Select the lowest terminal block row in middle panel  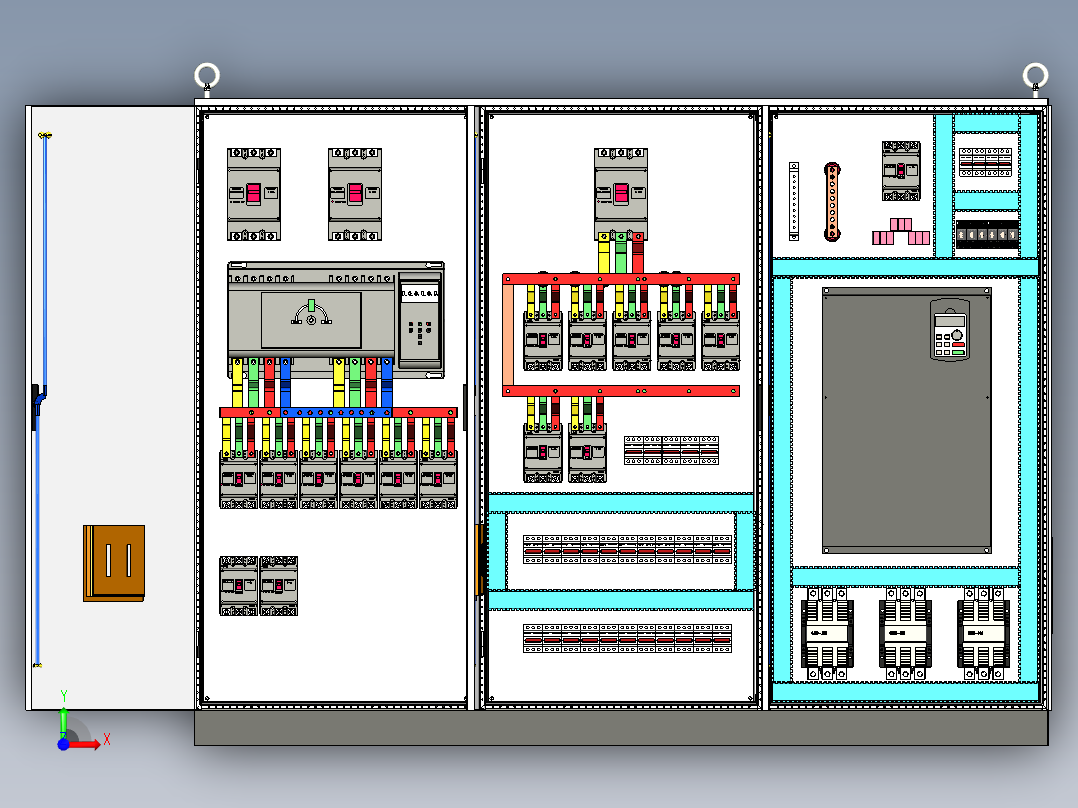coord(627,638)
